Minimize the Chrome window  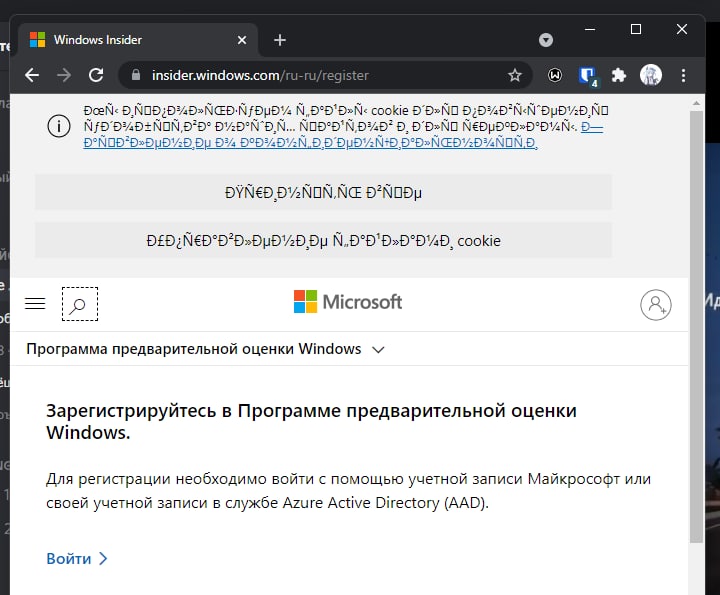590,29
